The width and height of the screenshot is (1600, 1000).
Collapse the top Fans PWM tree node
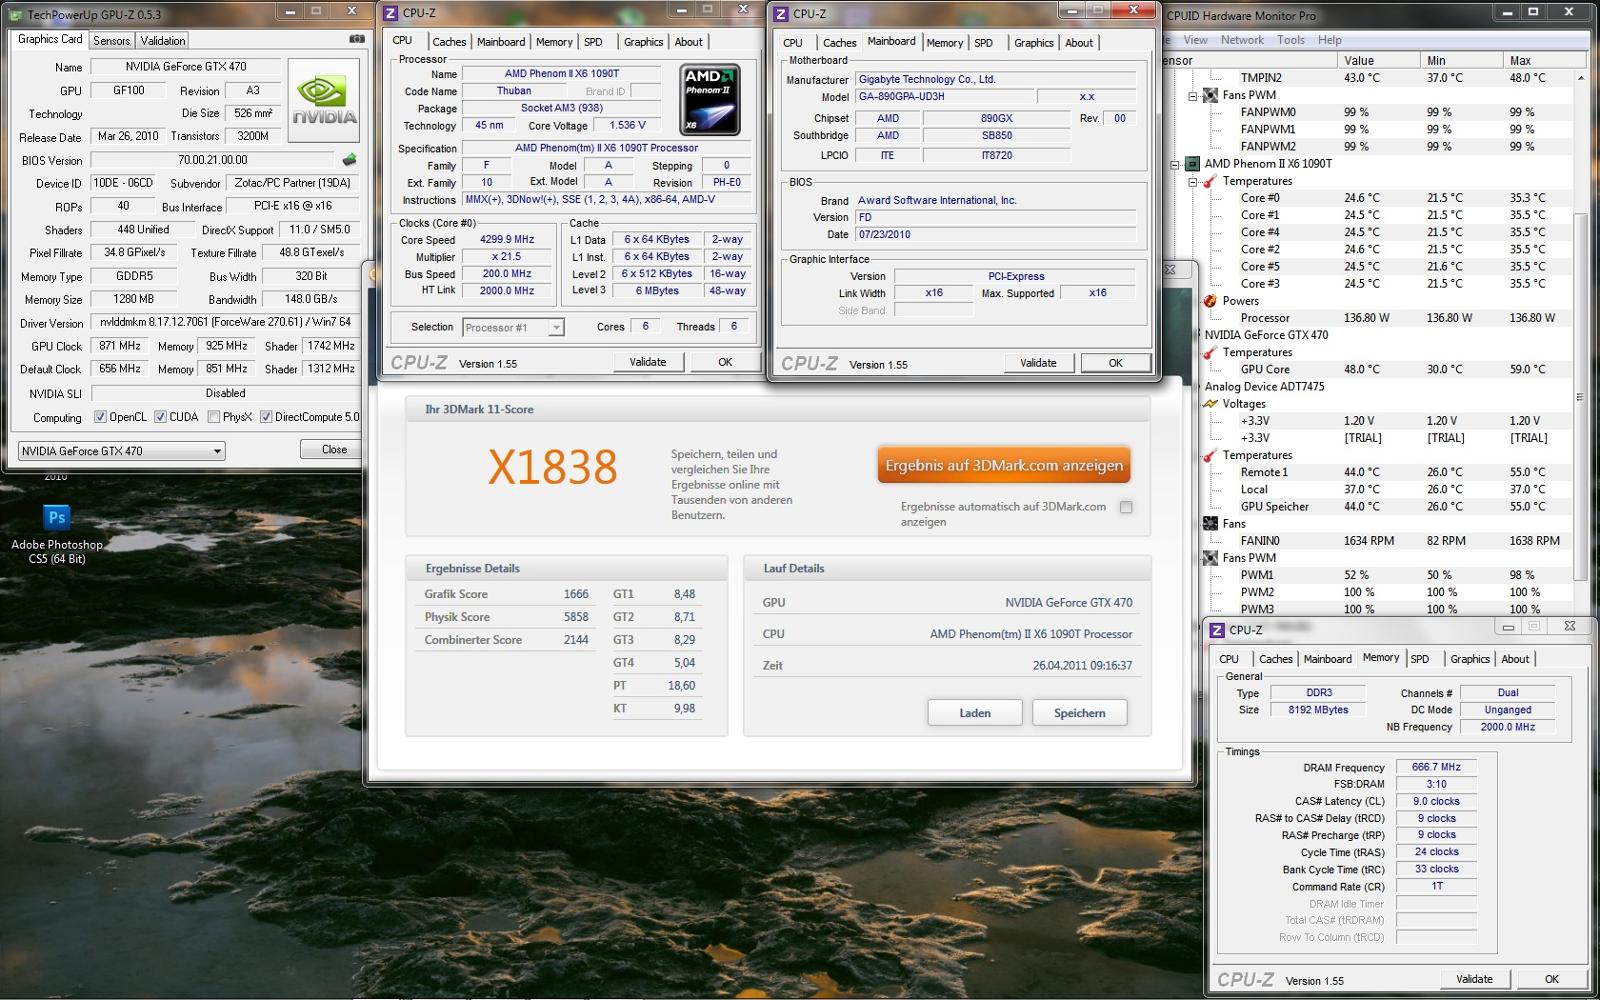(1192, 96)
